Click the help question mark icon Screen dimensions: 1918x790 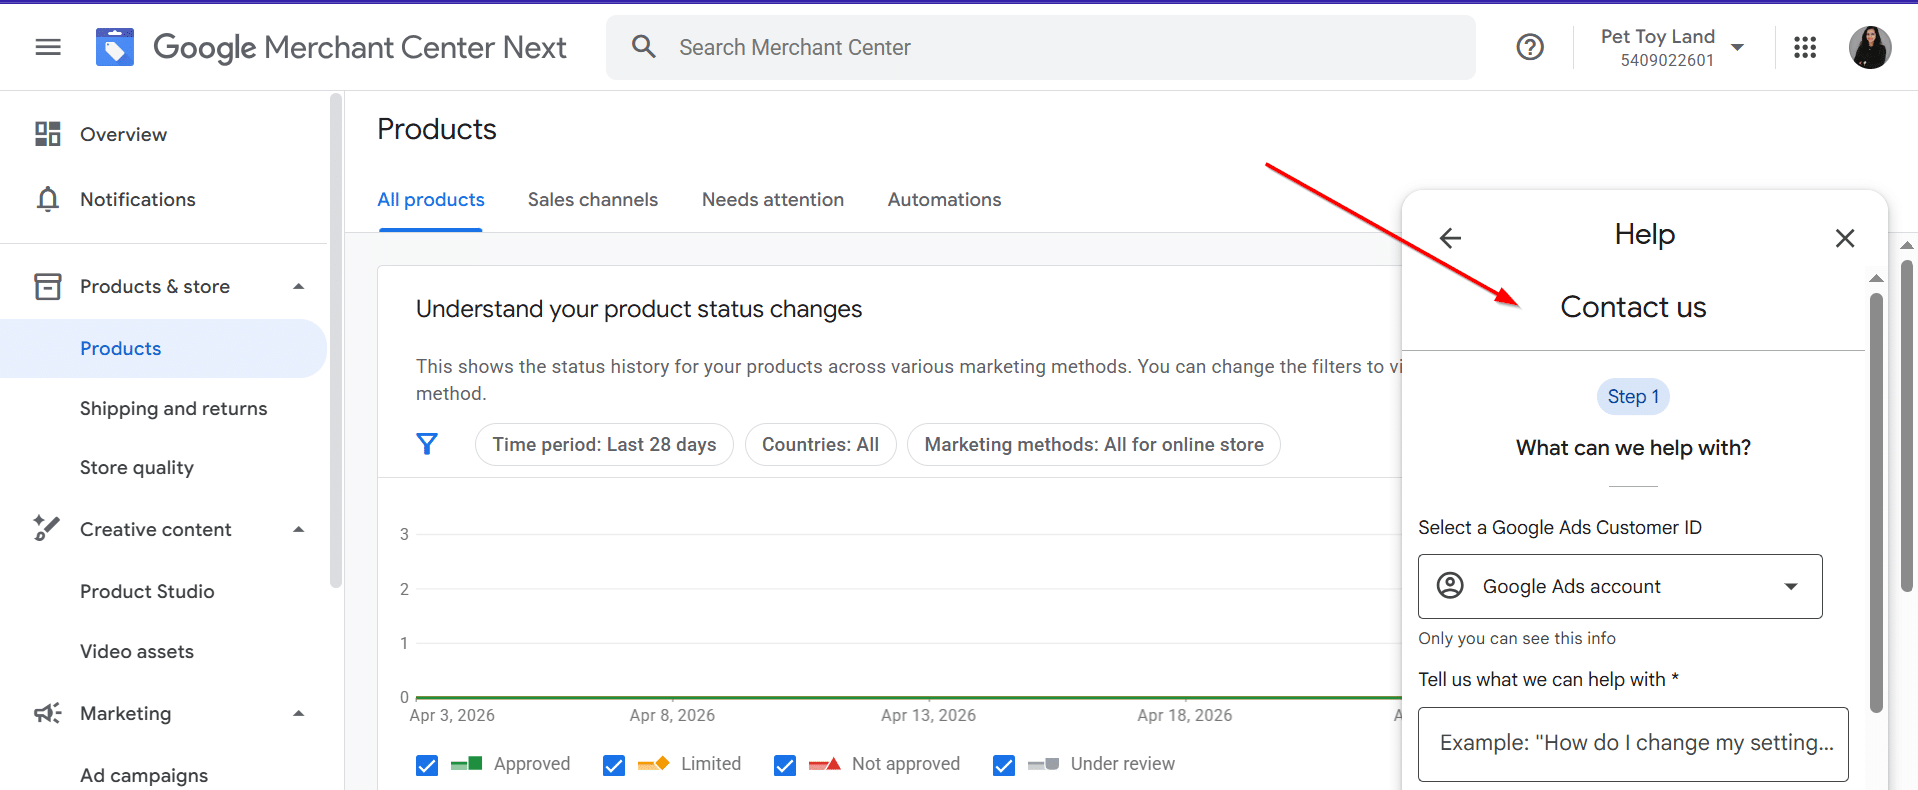pos(1529,47)
